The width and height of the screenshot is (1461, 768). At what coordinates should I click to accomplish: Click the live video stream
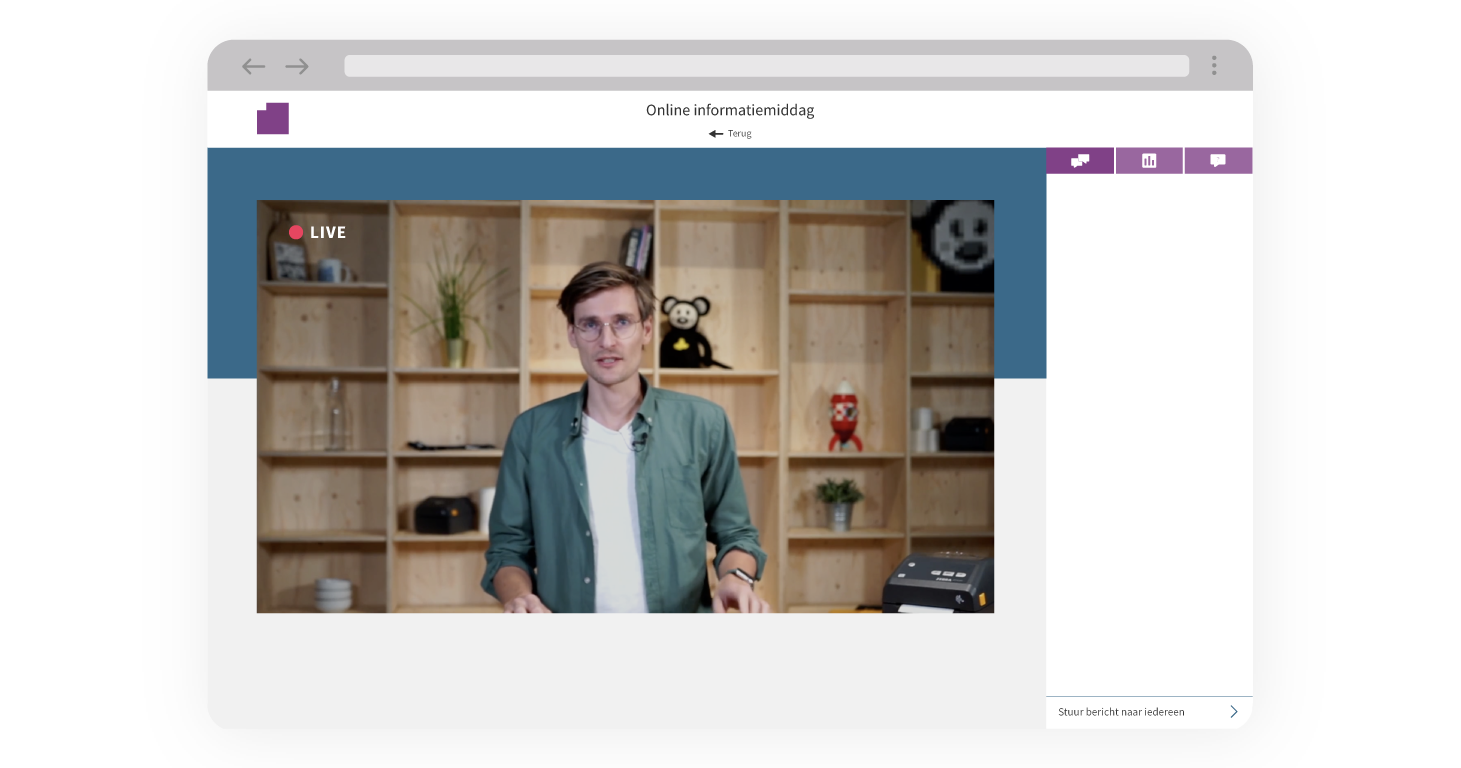coord(625,406)
